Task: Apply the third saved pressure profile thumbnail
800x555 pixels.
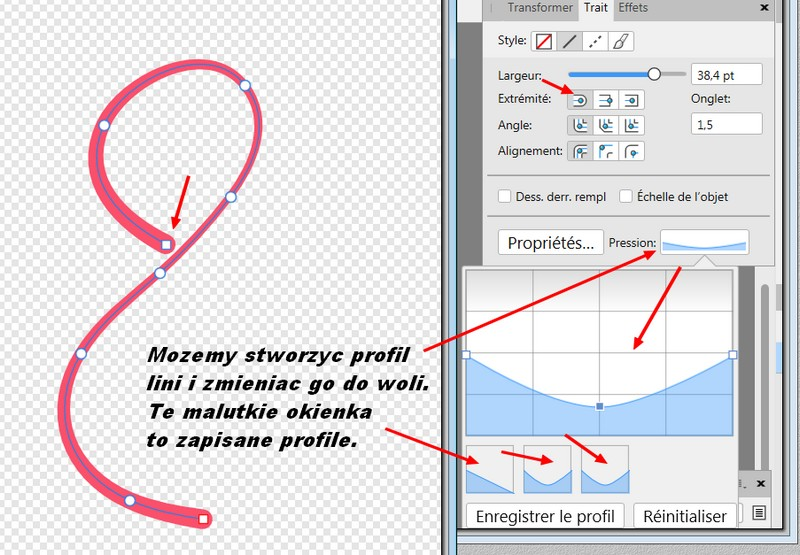Action: pos(605,469)
